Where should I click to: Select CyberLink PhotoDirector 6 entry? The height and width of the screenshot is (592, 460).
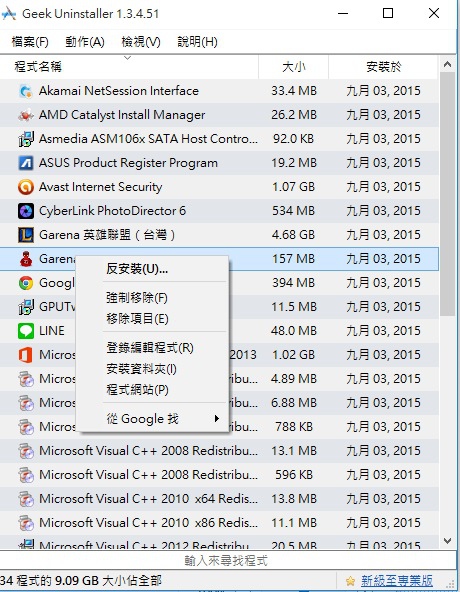coord(219,211)
